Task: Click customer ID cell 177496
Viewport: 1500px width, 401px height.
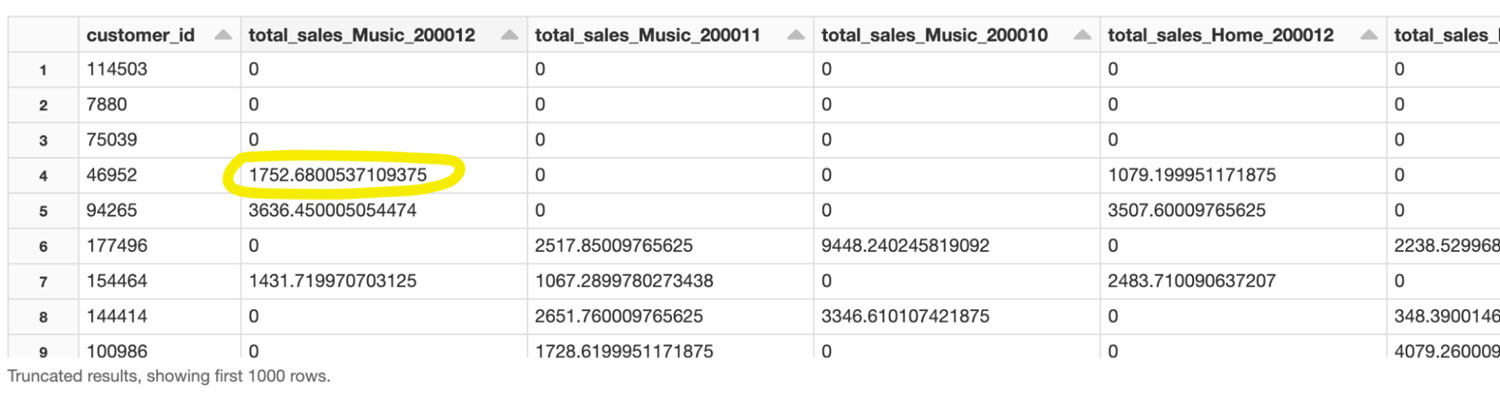Action: (x=116, y=246)
